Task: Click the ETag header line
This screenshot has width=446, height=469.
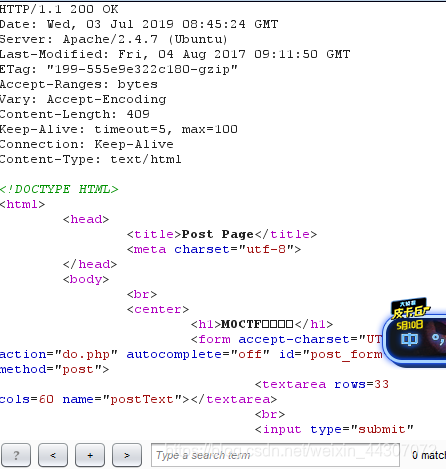Action: (119, 69)
